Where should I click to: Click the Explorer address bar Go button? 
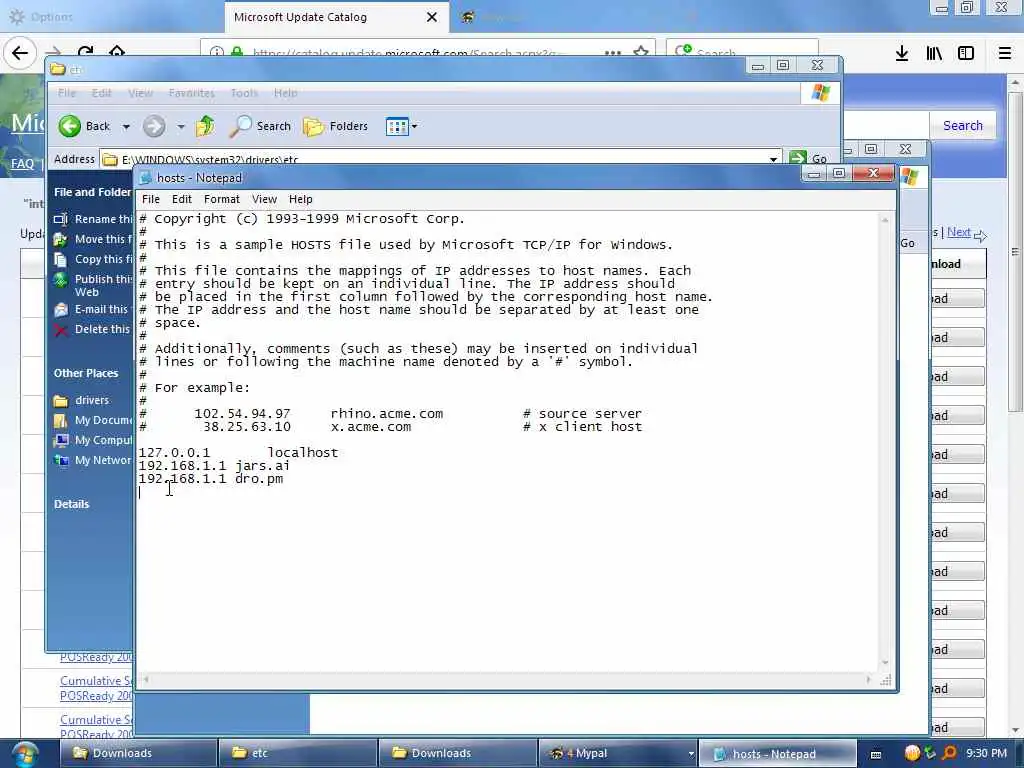coord(808,158)
